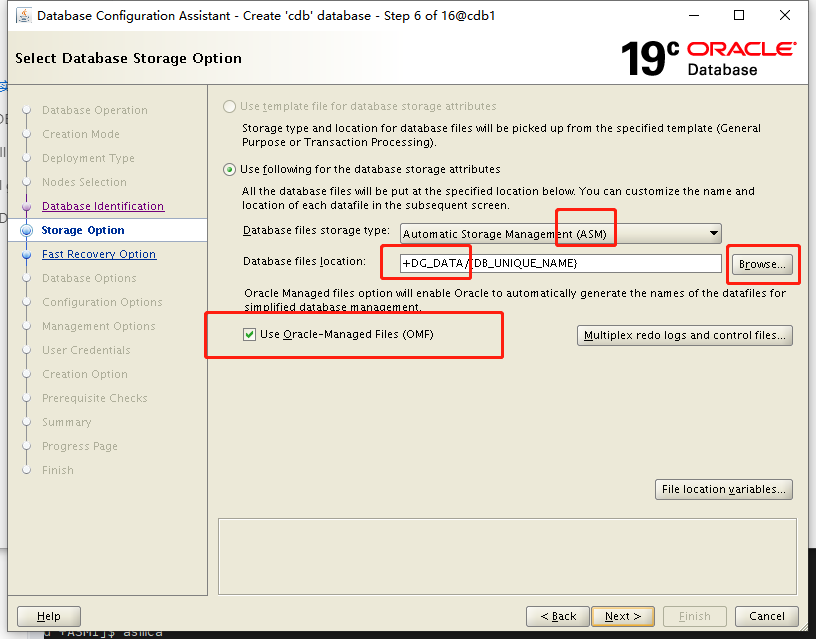Click the User Credentials step label
The height and width of the screenshot is (639, 816).
(x=86, y=350)
